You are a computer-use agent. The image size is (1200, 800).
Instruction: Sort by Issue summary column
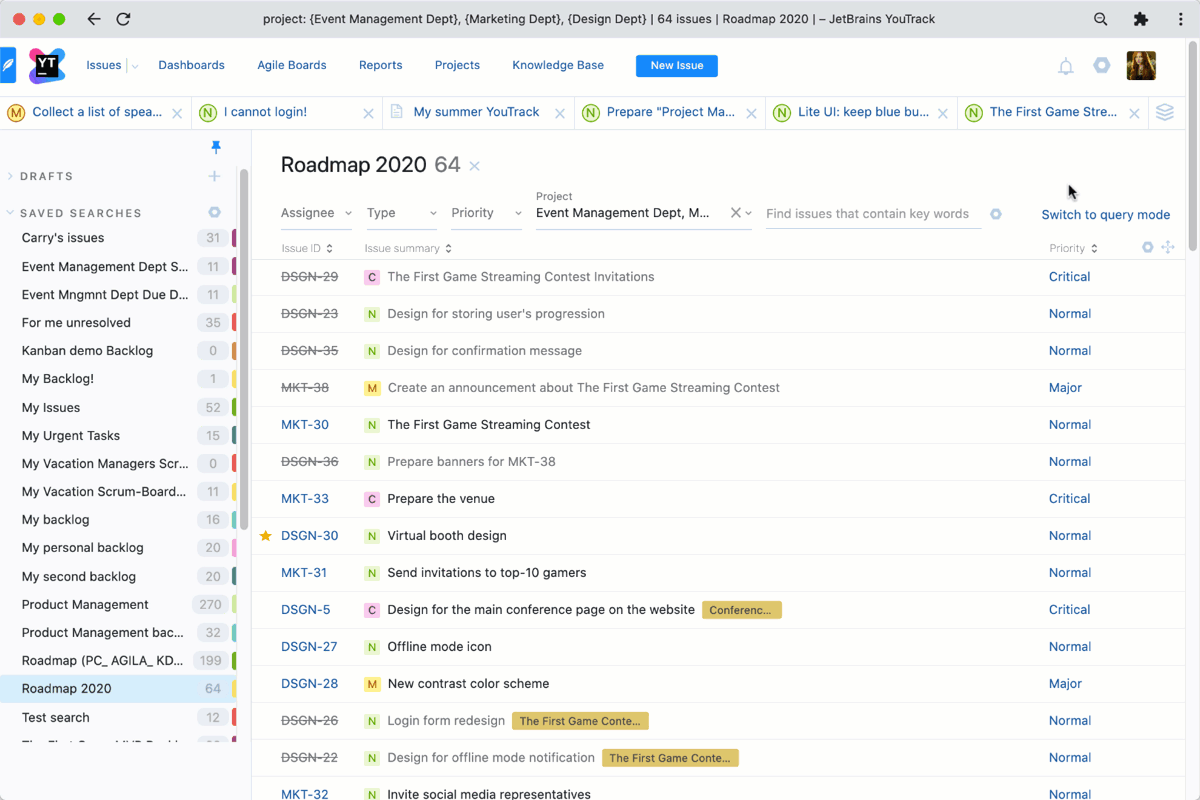[x=408, y=248]
